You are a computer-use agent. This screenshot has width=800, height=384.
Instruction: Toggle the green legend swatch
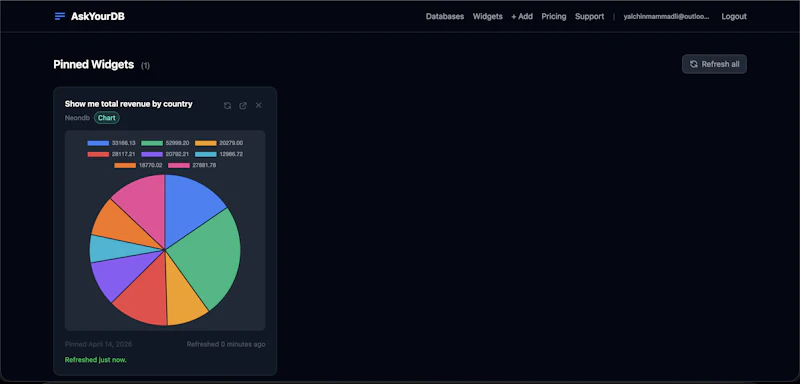click(152, 143)
